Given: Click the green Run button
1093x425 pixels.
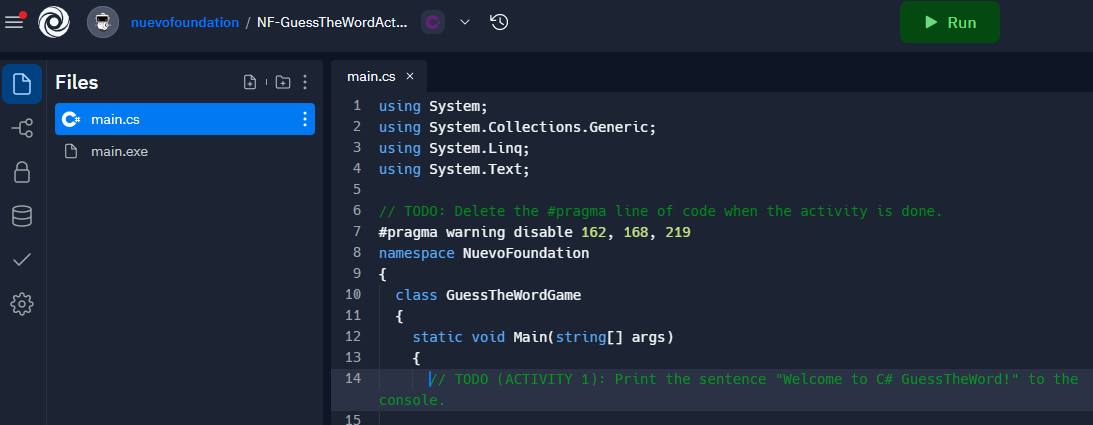Looking at the screenshot, I should coord(950,22).
